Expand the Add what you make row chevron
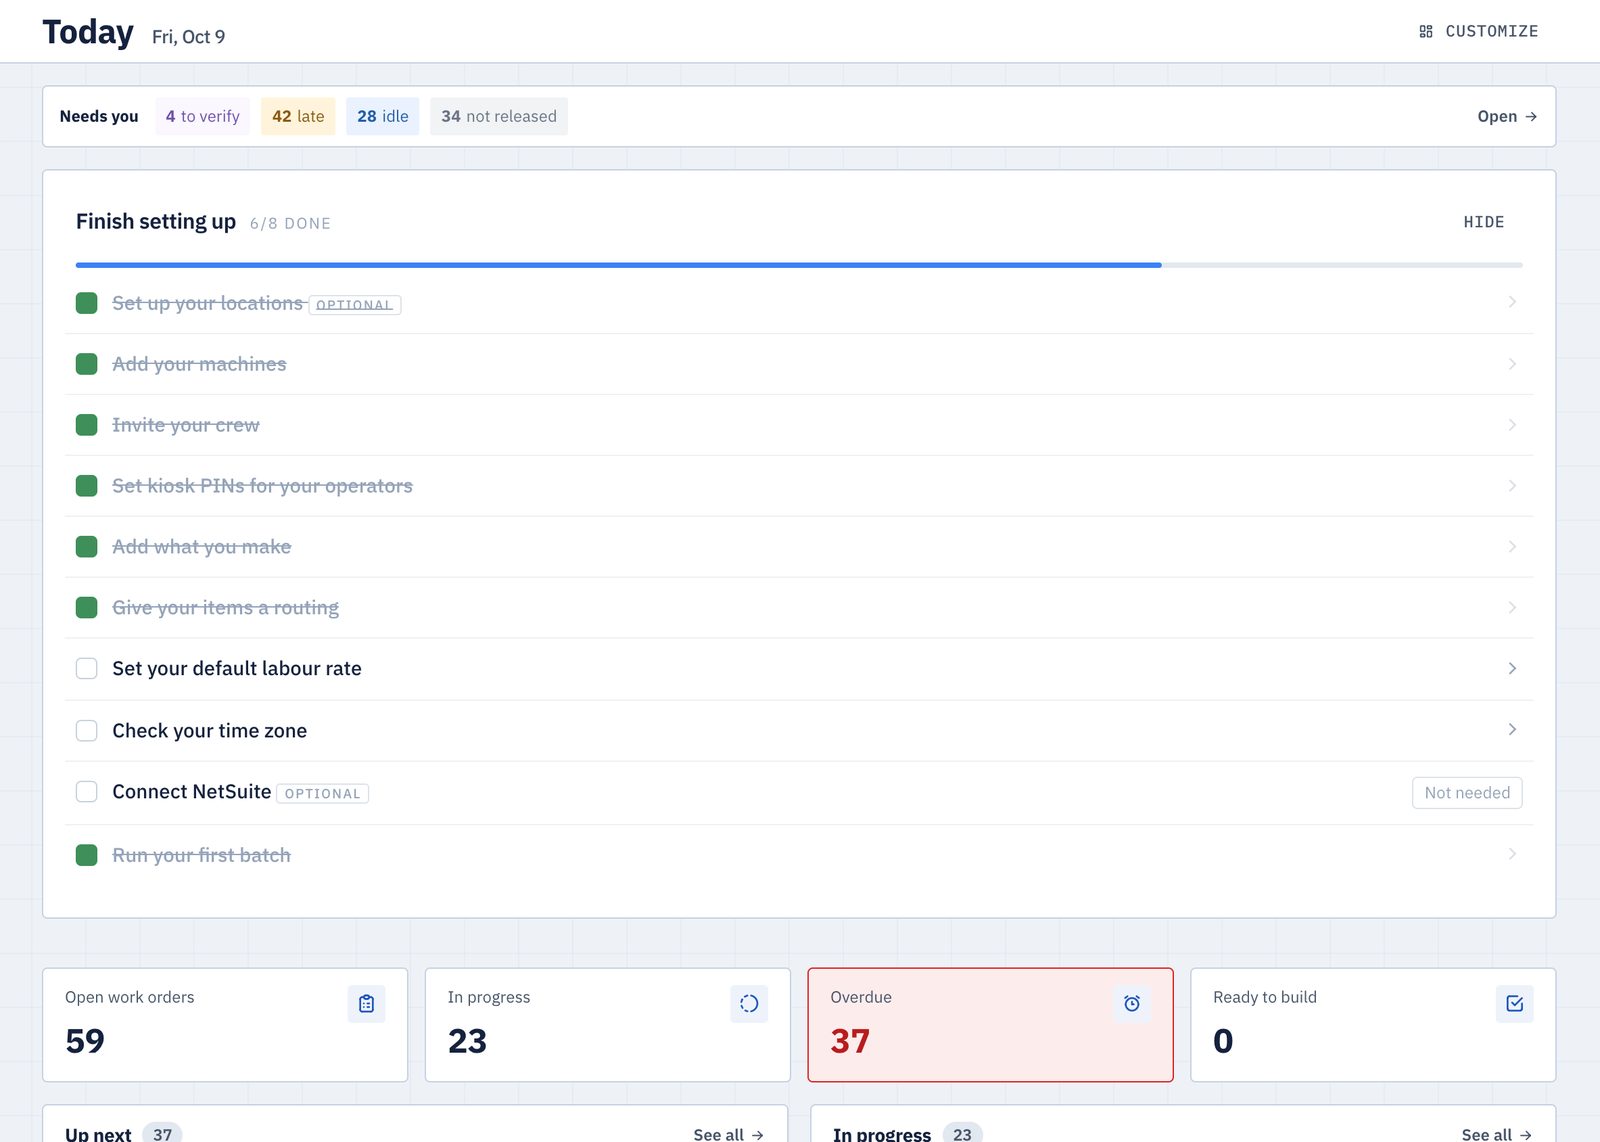The width and height of the screenshot is (1600, 1142). point(1512,547)
